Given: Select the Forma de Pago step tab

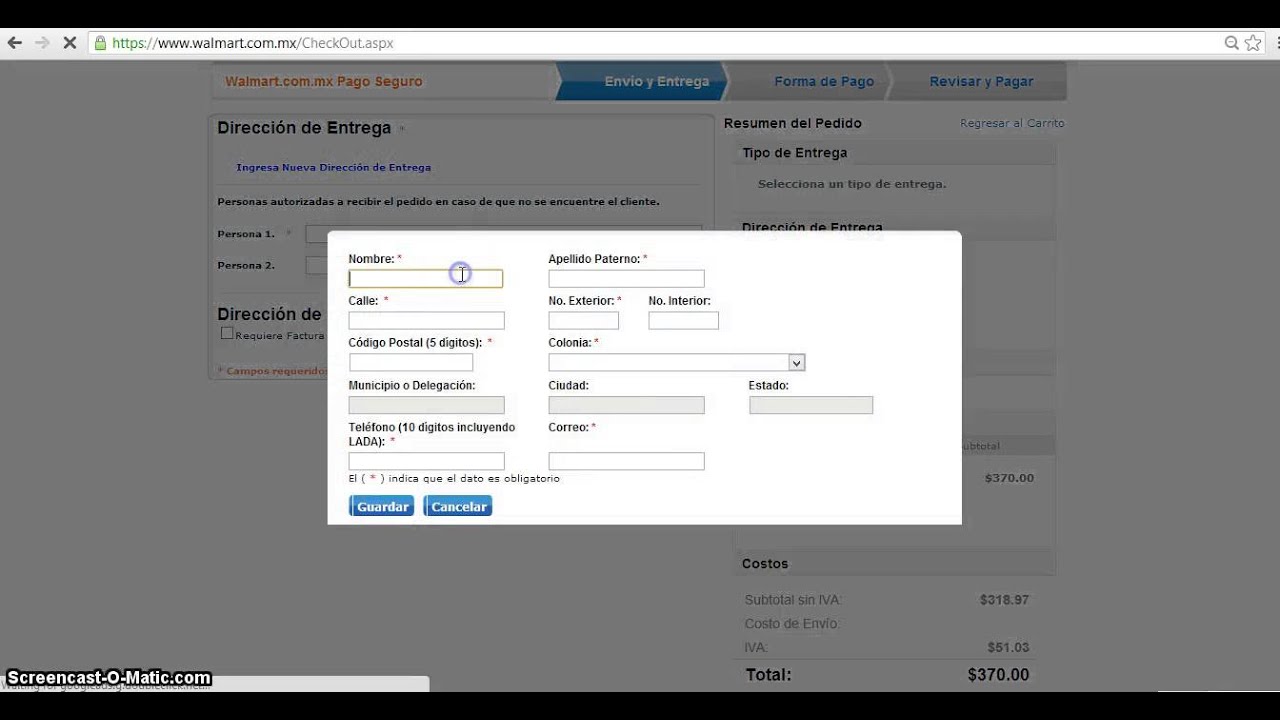Looking at the screenshot, I should (x=824, y=82).
